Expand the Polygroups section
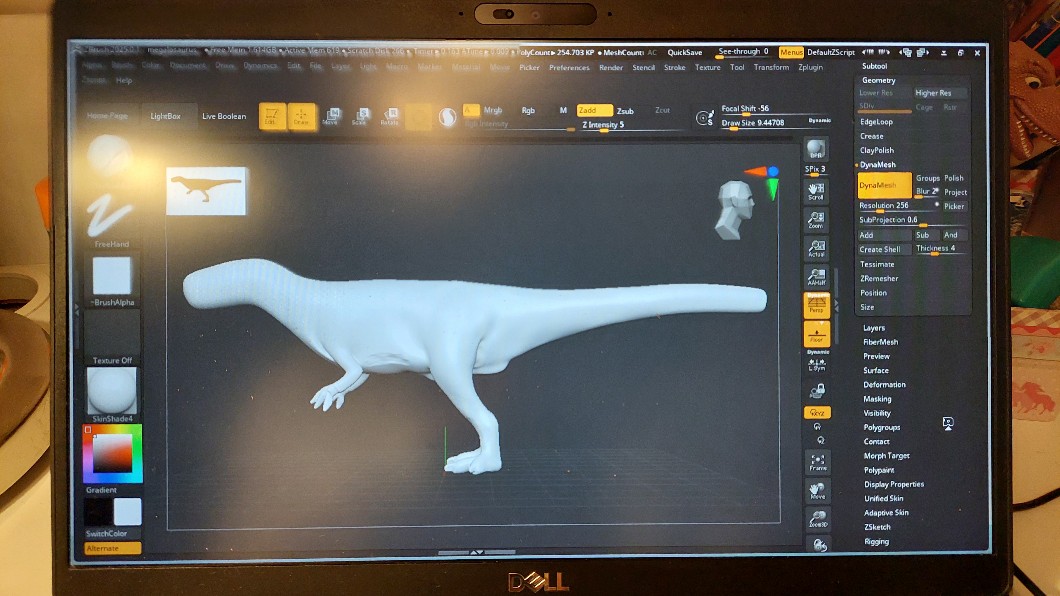 point(881,427)
